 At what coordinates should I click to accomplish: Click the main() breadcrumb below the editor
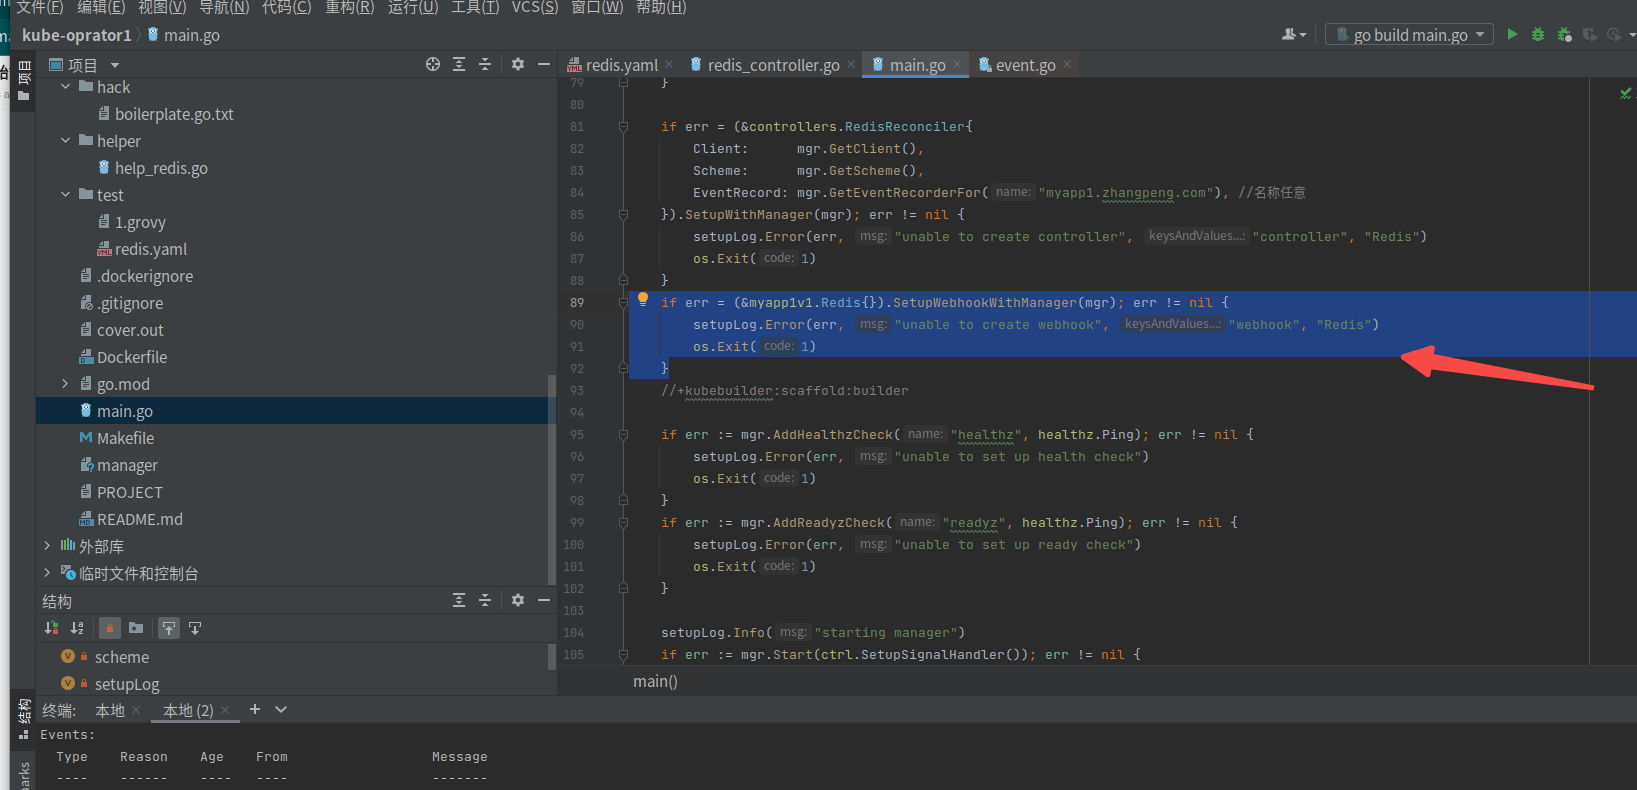pos(655,681)
